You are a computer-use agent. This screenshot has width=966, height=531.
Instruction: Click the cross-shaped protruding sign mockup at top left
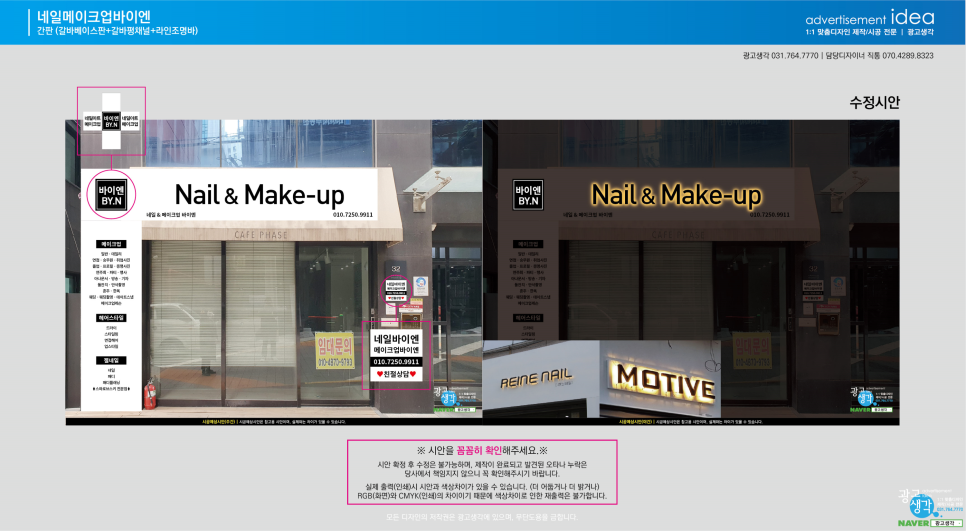(111, 121)
